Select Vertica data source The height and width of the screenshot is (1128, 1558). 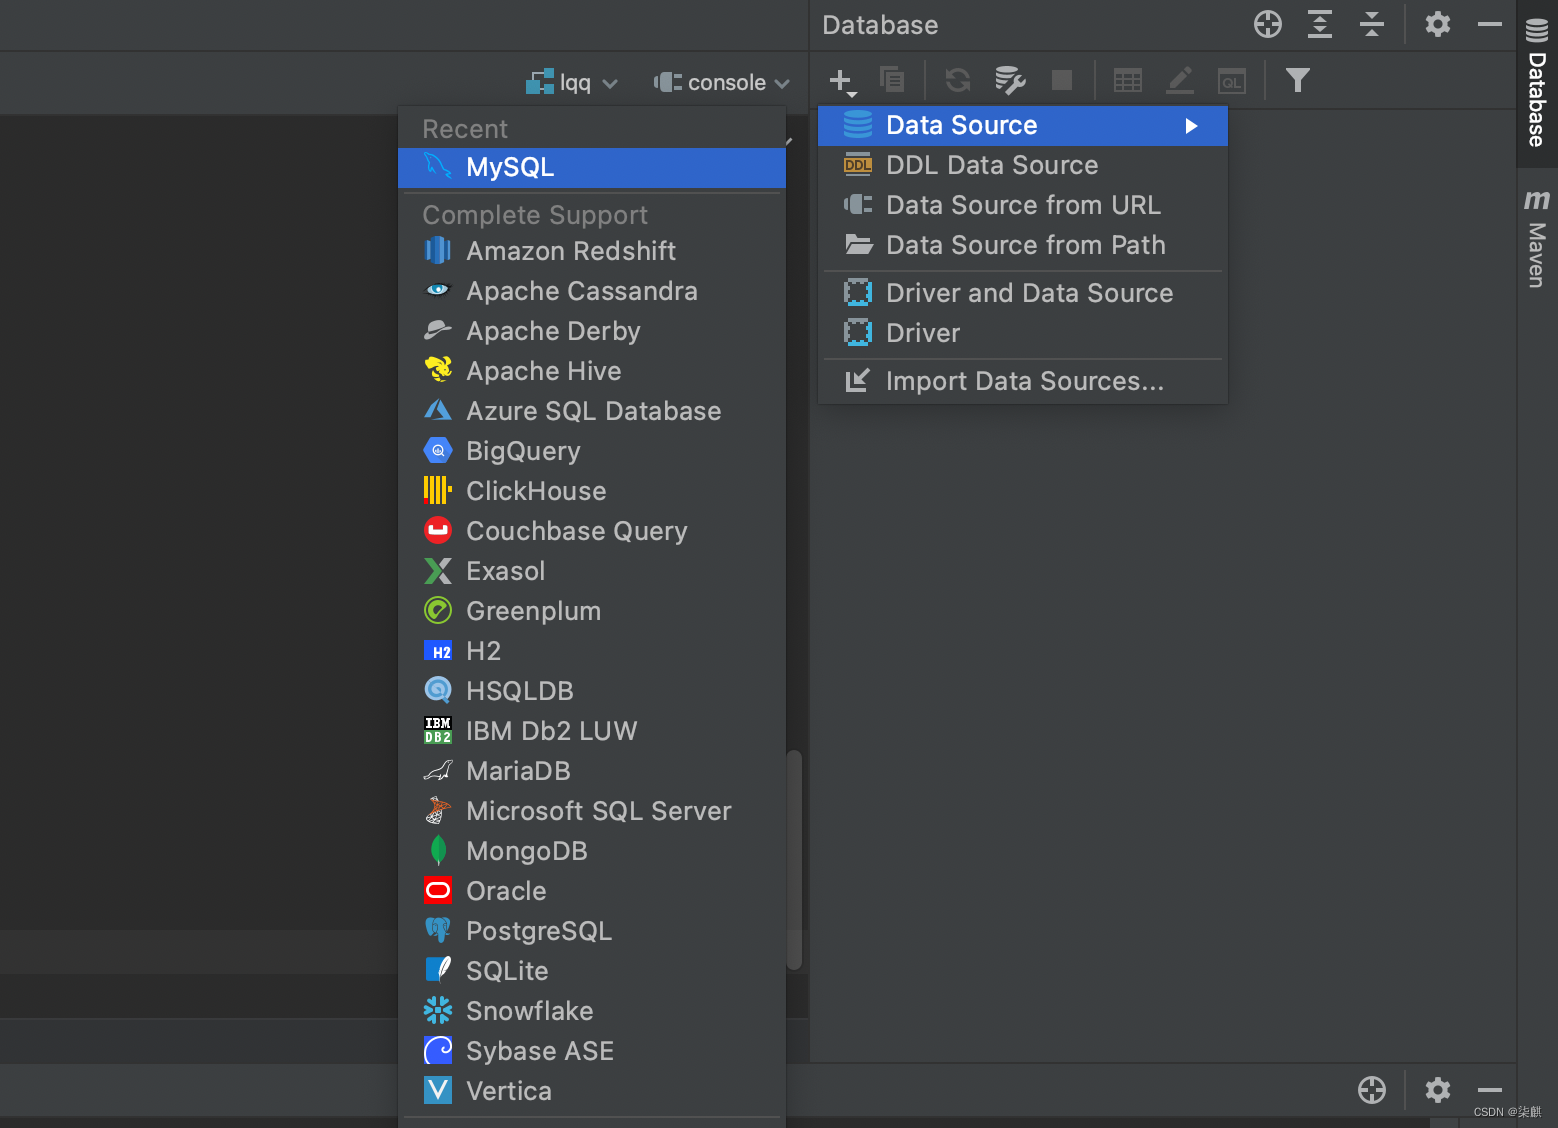[592, 1091]
